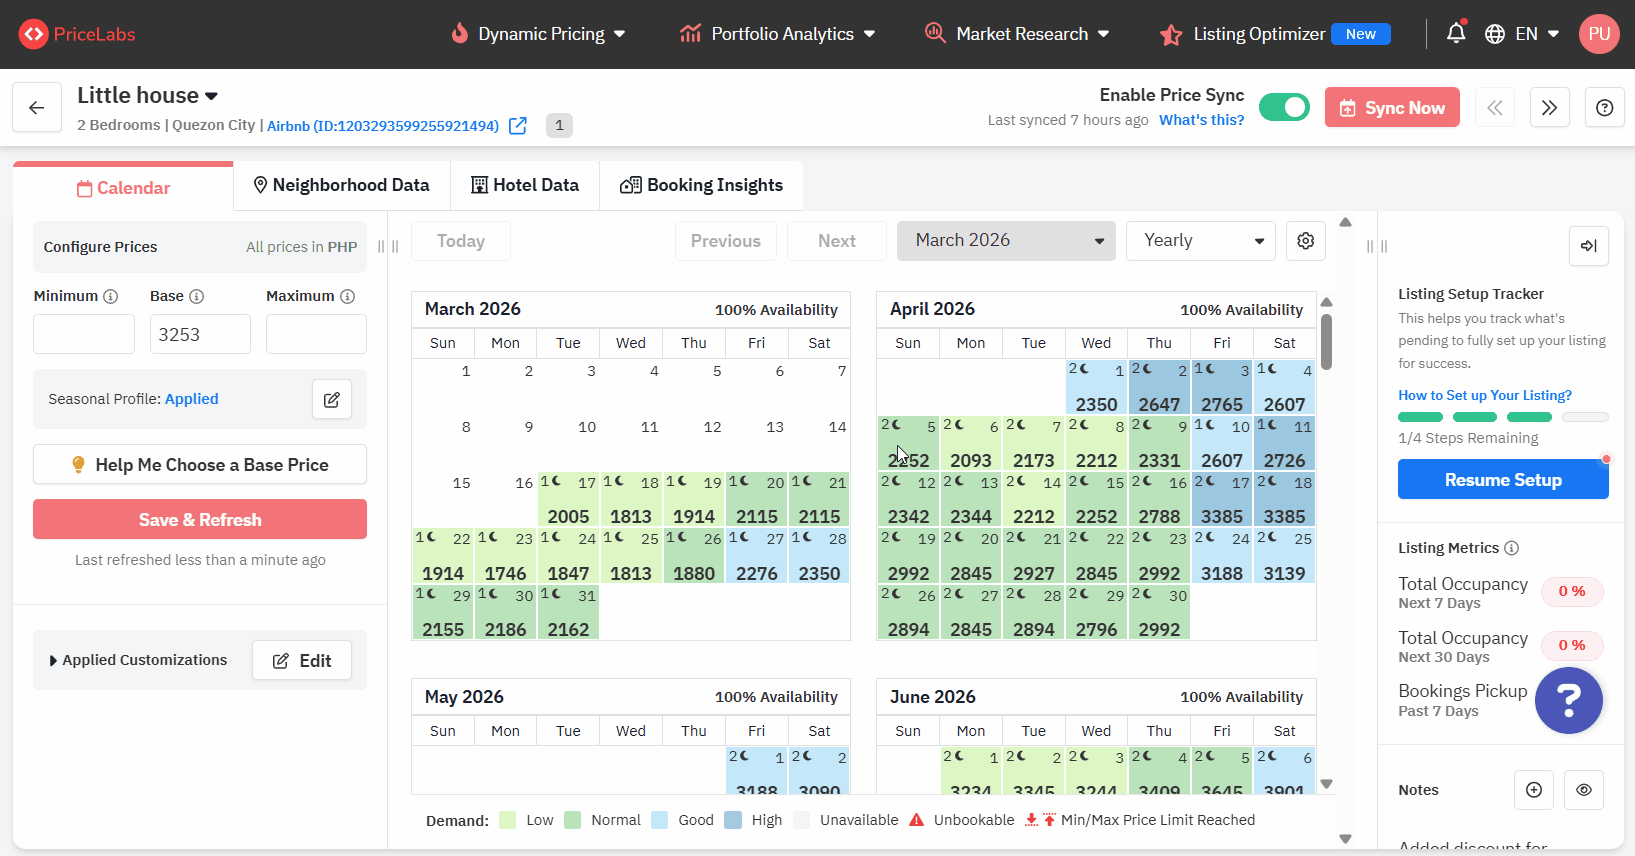This screenshot has height=856, width=1635.
Task: Collapse the right sidebar panel
Action: (x=1588, y=246)
